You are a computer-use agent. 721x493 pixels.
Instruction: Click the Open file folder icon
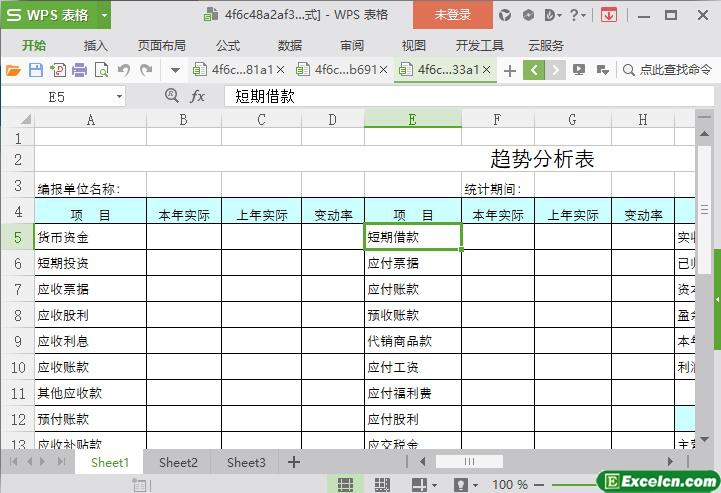tap(13, 70)
